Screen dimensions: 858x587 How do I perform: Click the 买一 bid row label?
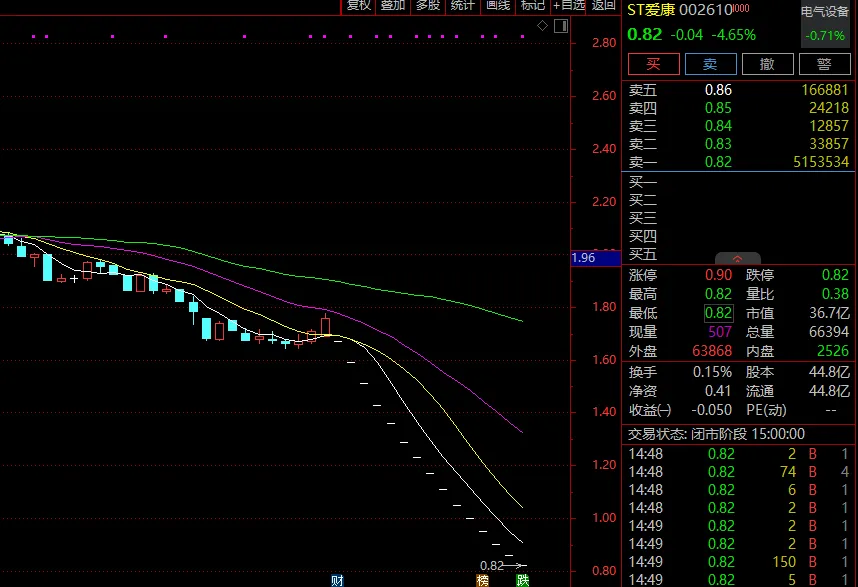click(642, 182)
